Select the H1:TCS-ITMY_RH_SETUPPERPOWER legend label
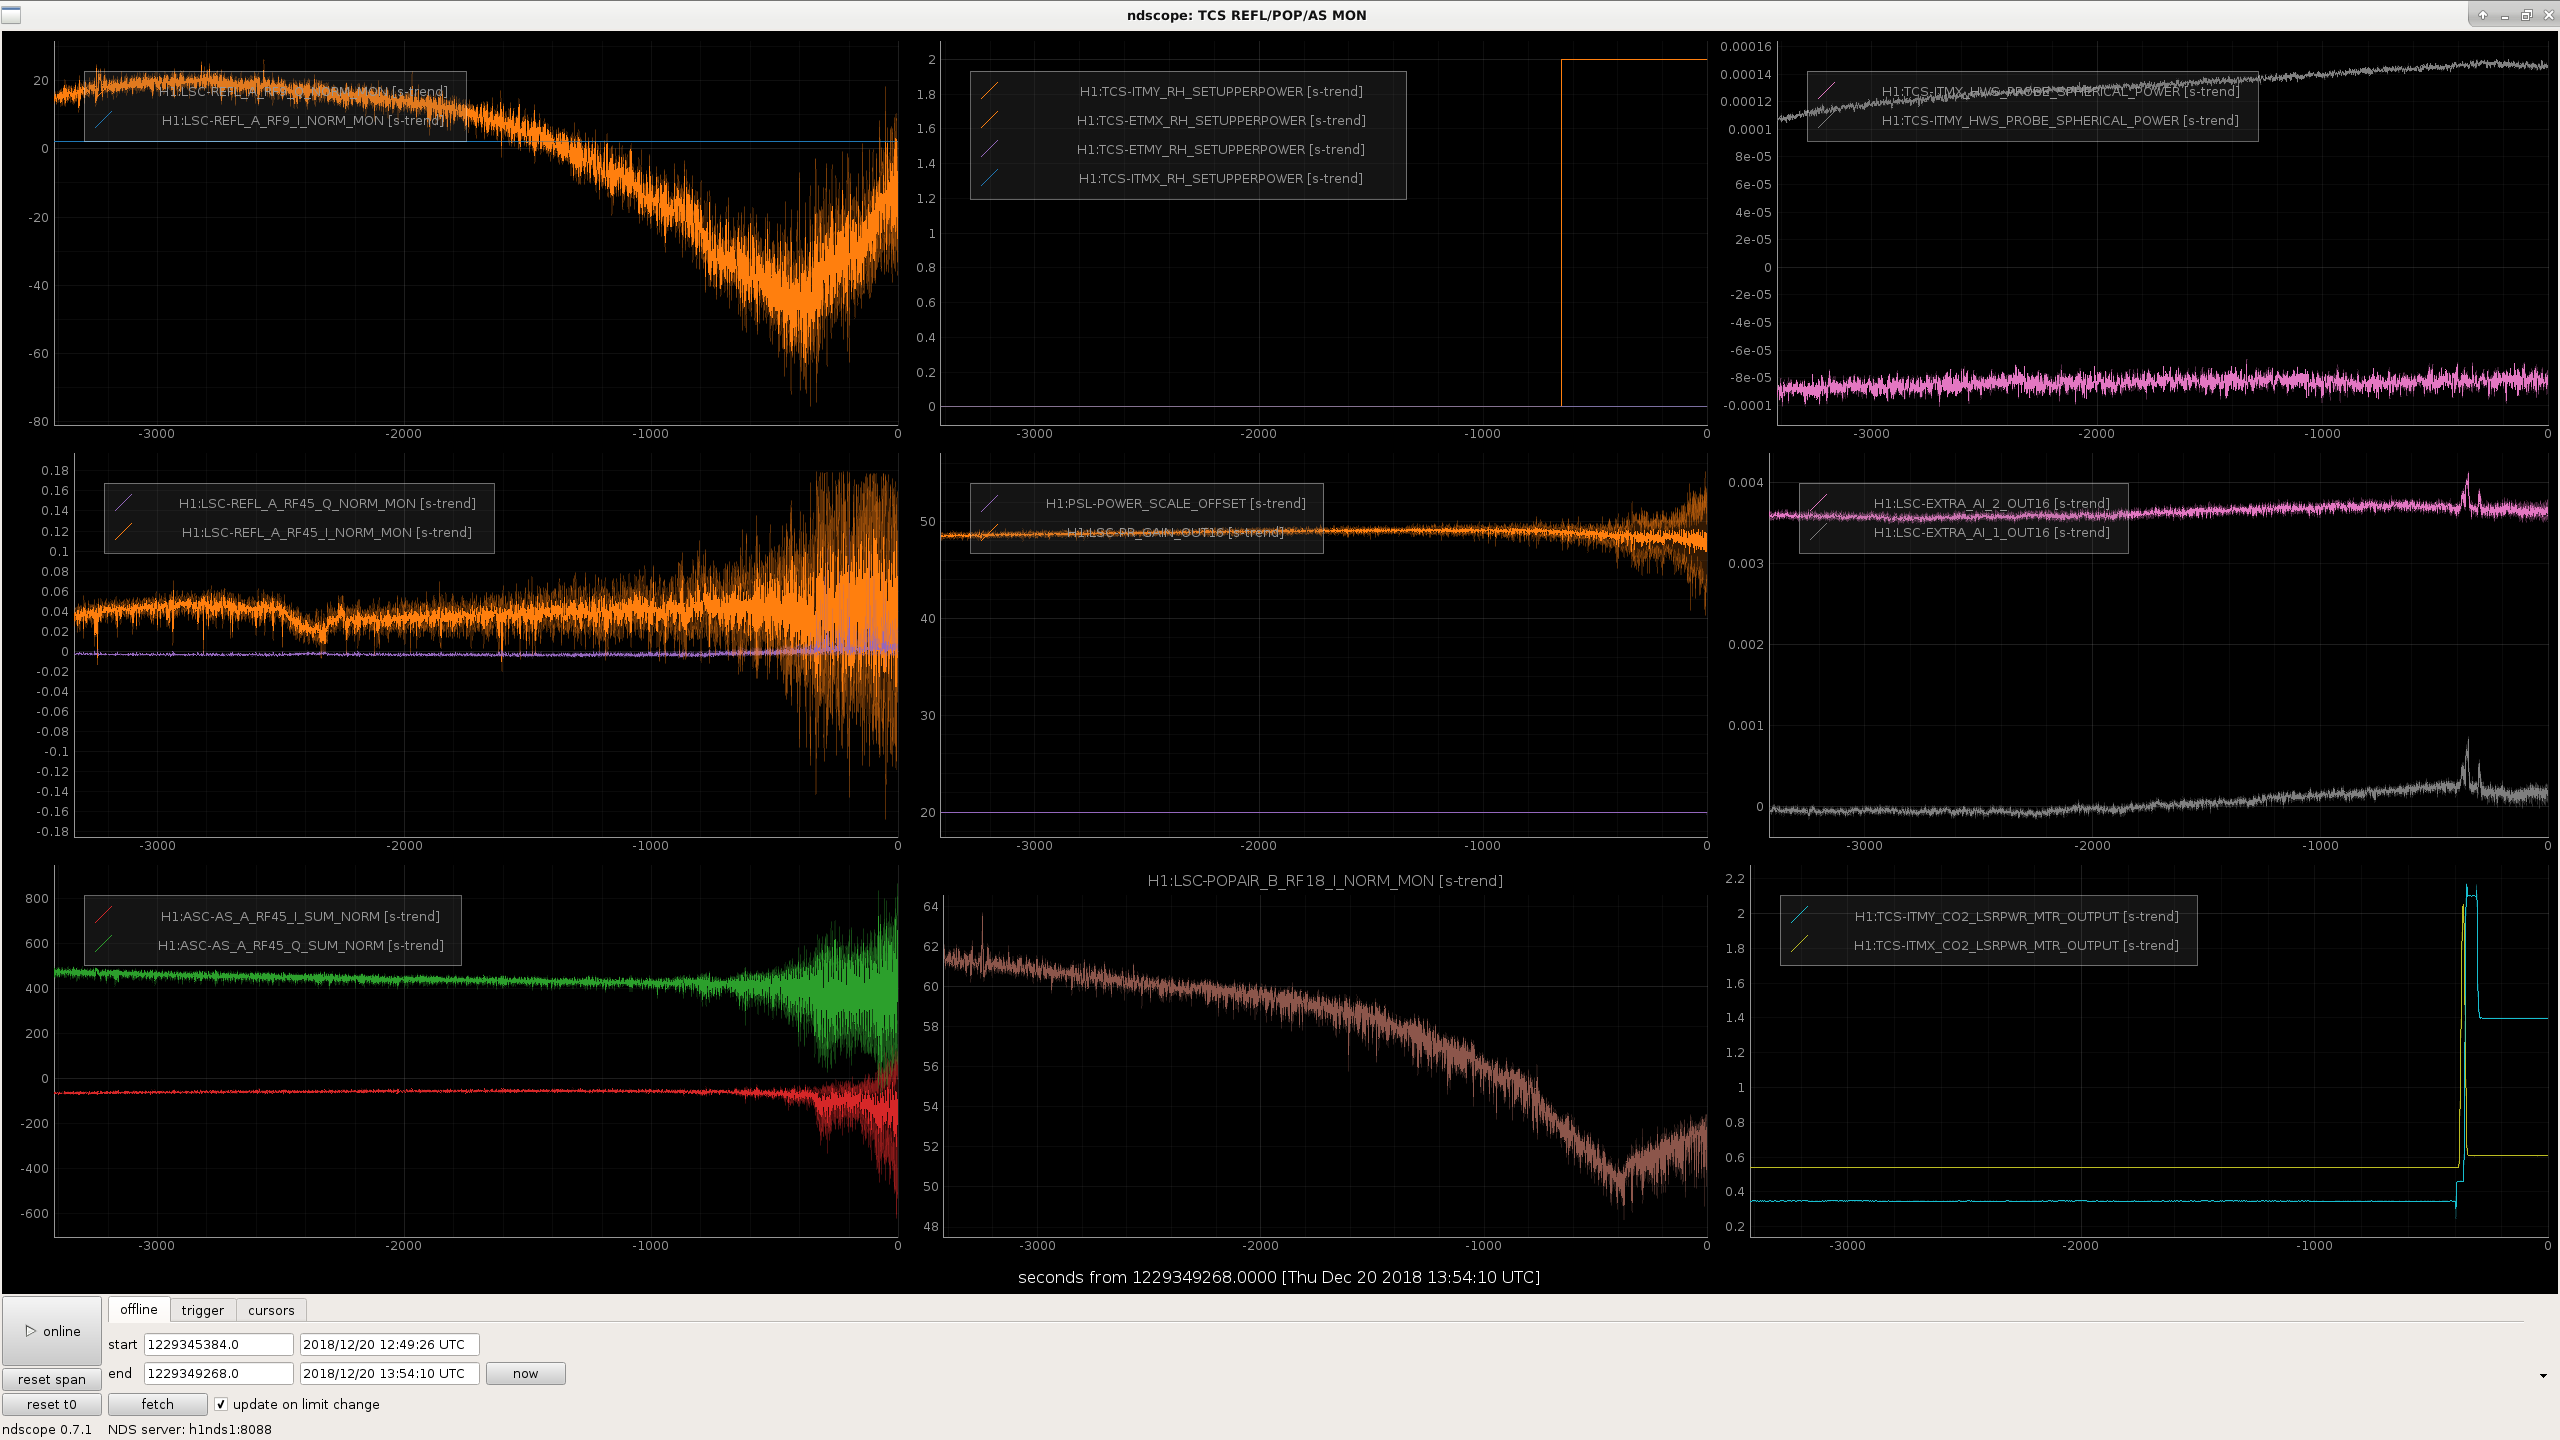The width and height of the screenshot is (2560, 1440). (x=1221, y=91)
